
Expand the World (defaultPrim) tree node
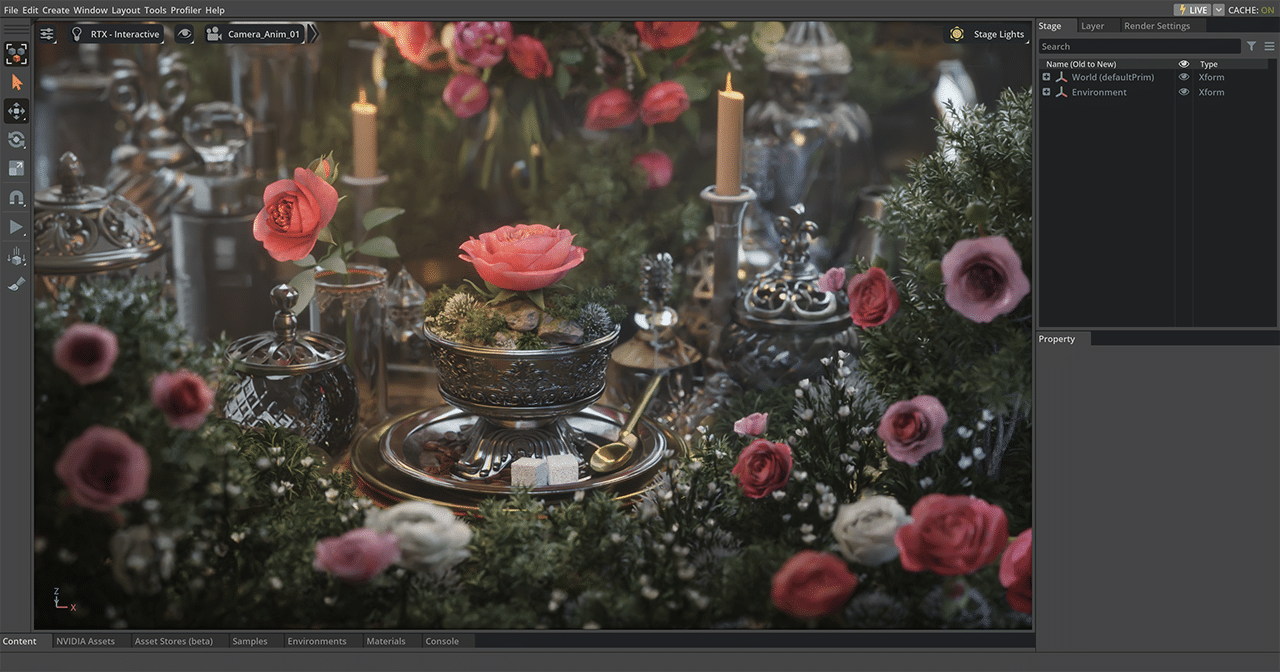click(1047, 77)
